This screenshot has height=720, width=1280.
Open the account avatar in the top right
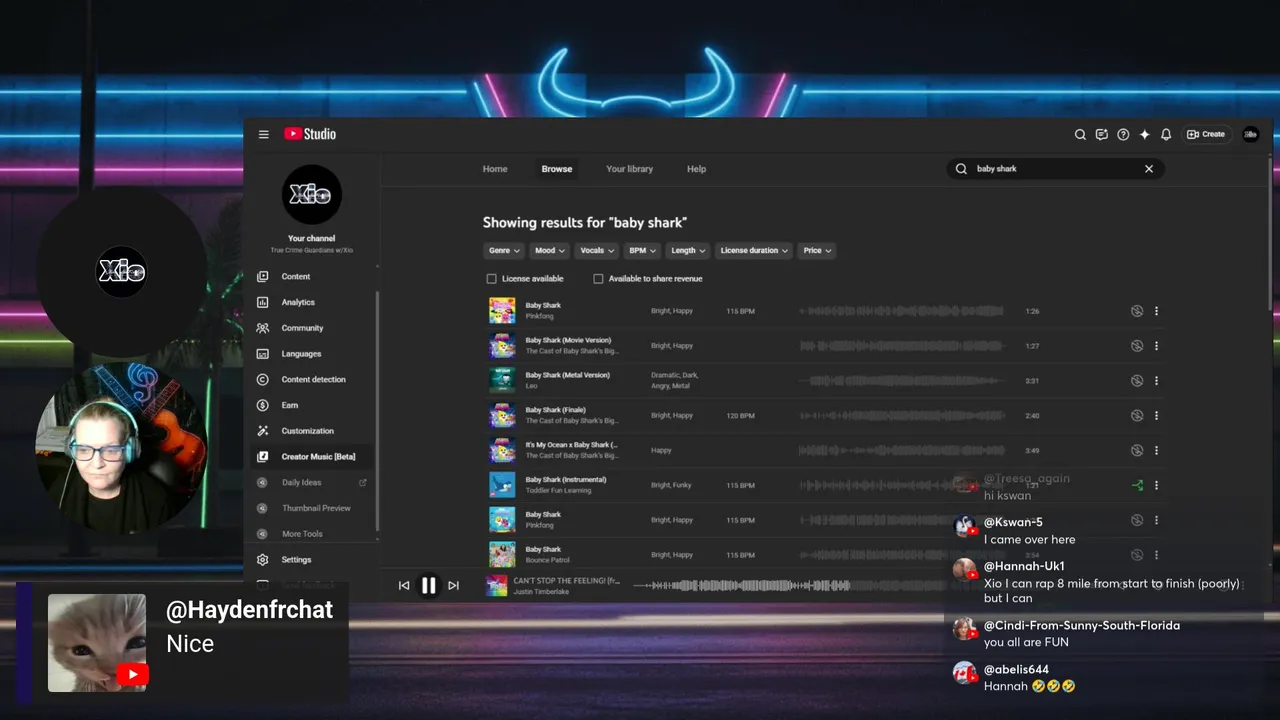1250,134
